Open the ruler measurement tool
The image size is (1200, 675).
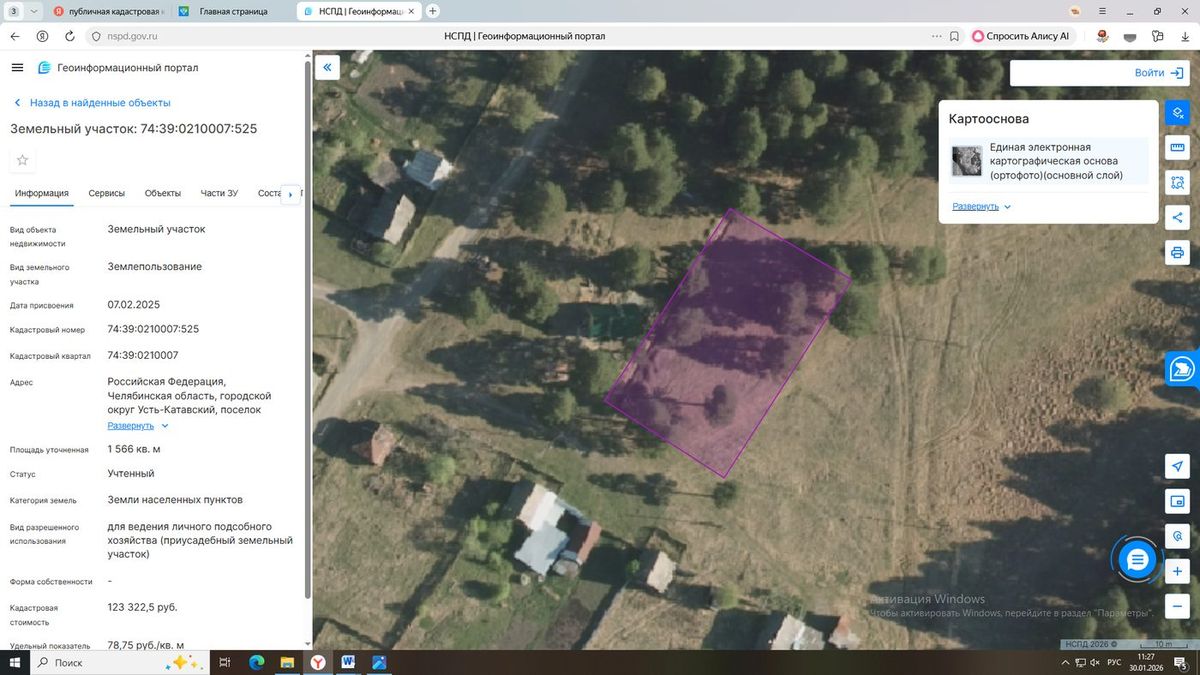pyautogui.click(x=1177, y=148)
